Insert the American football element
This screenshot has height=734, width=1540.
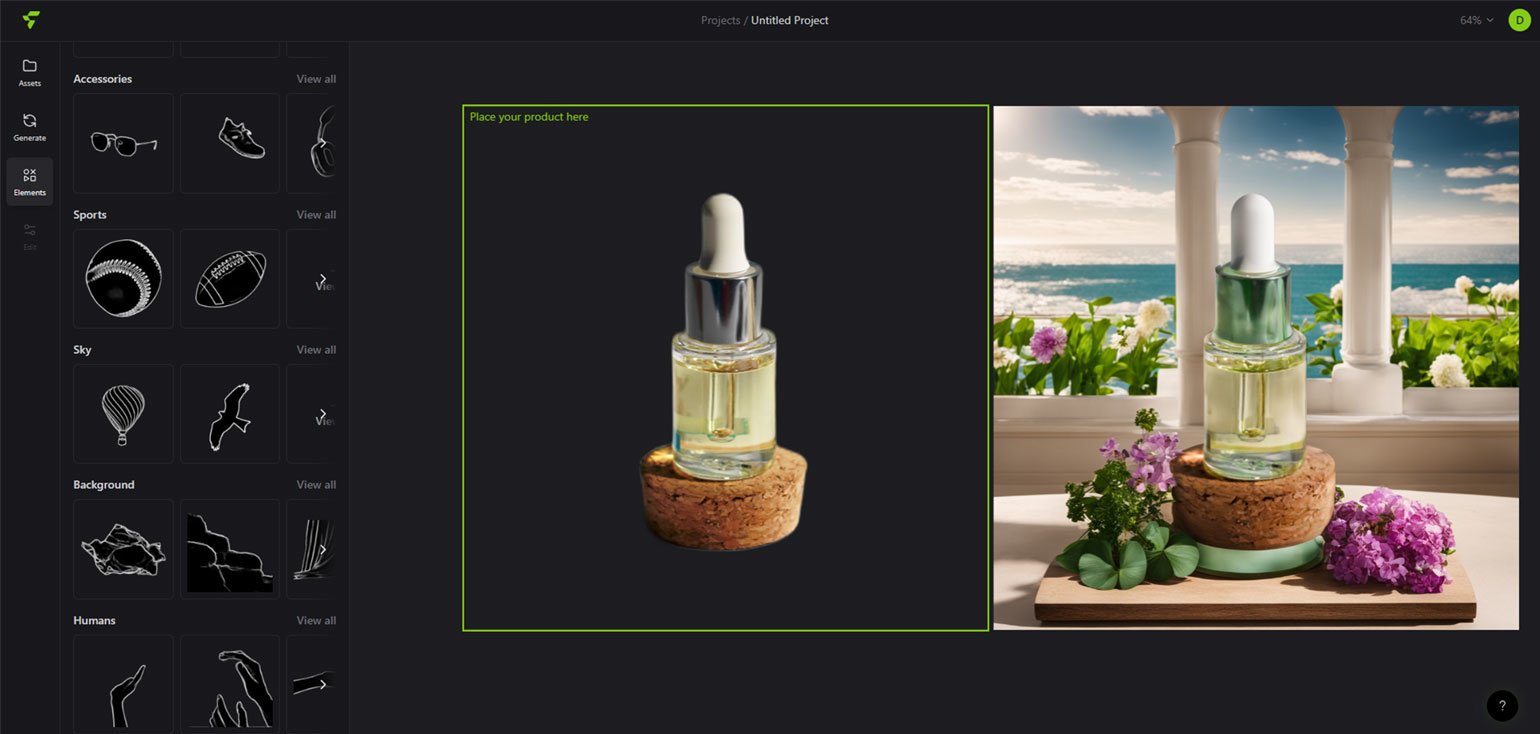(x=230, y=279)
